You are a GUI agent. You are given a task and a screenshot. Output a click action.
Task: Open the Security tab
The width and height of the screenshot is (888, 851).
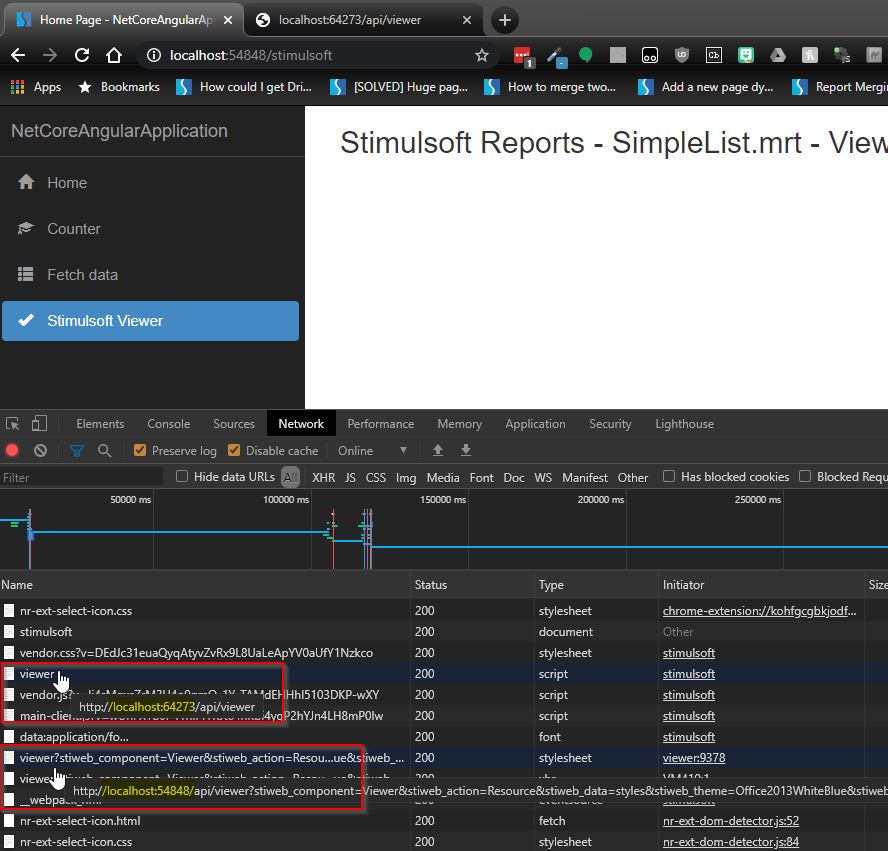tap(610, 424)
